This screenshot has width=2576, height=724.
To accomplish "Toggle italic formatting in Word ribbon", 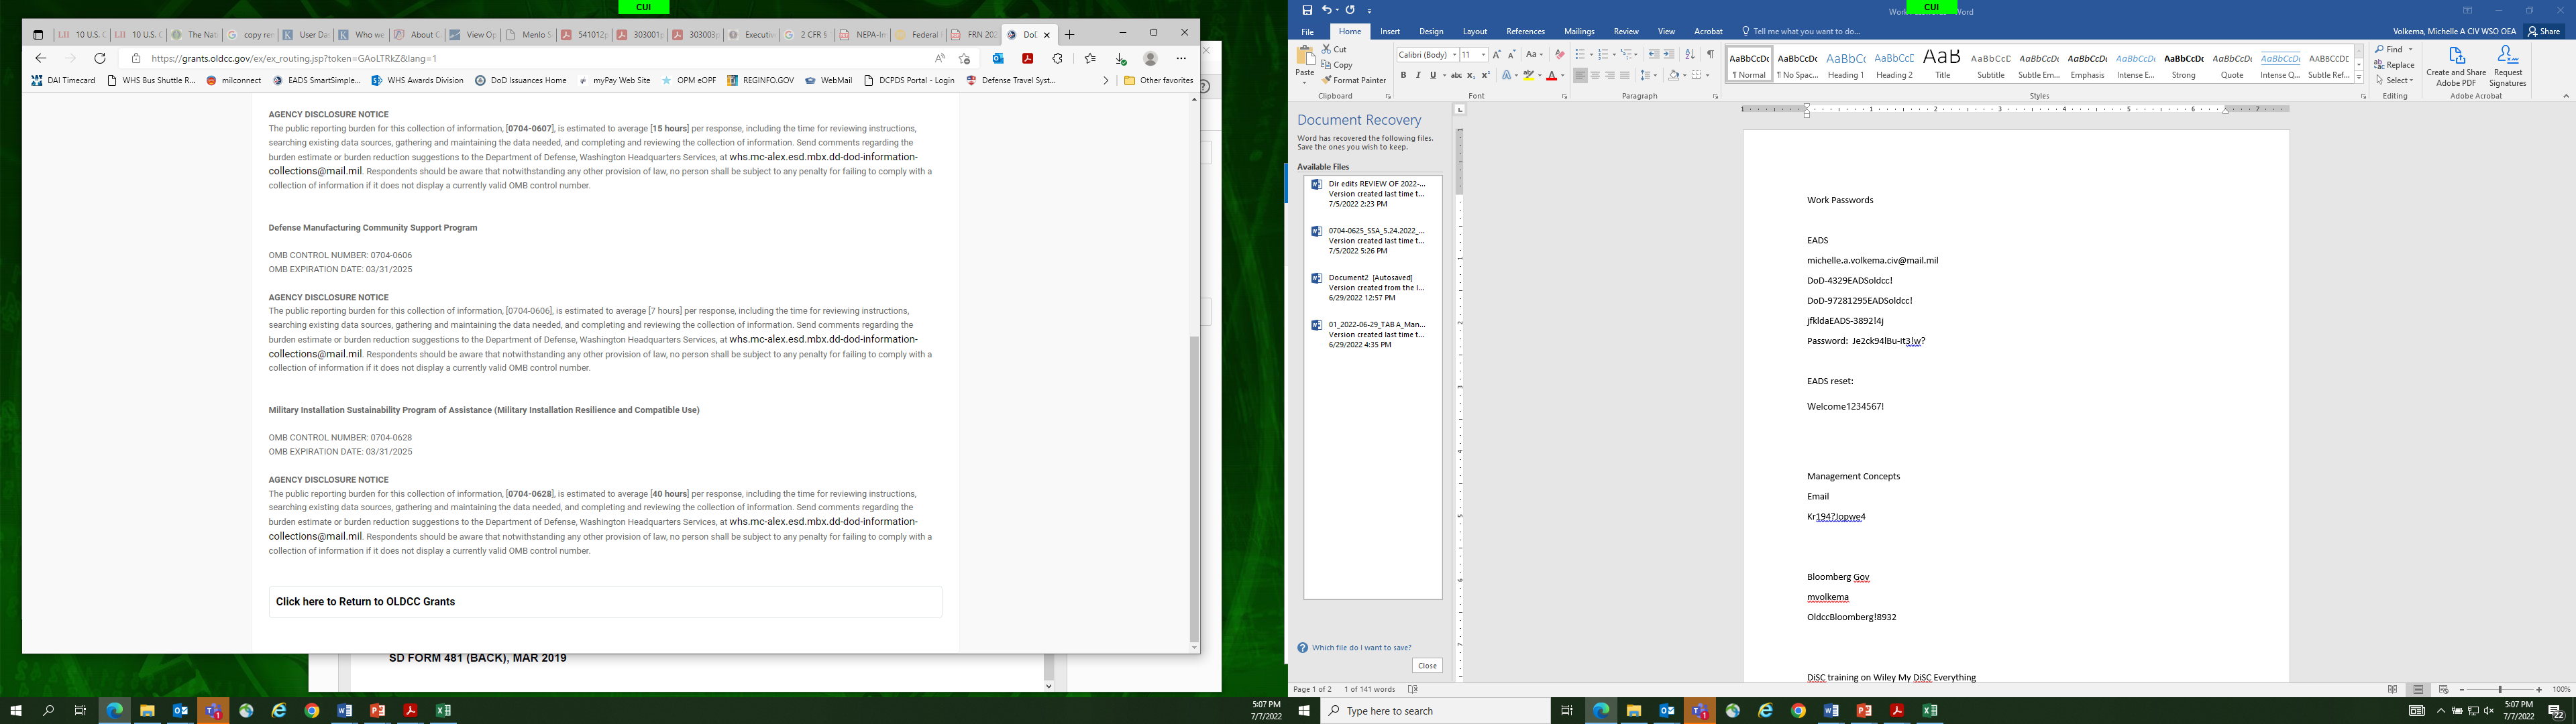I will pyautogui.click(x=1417, y=76).
